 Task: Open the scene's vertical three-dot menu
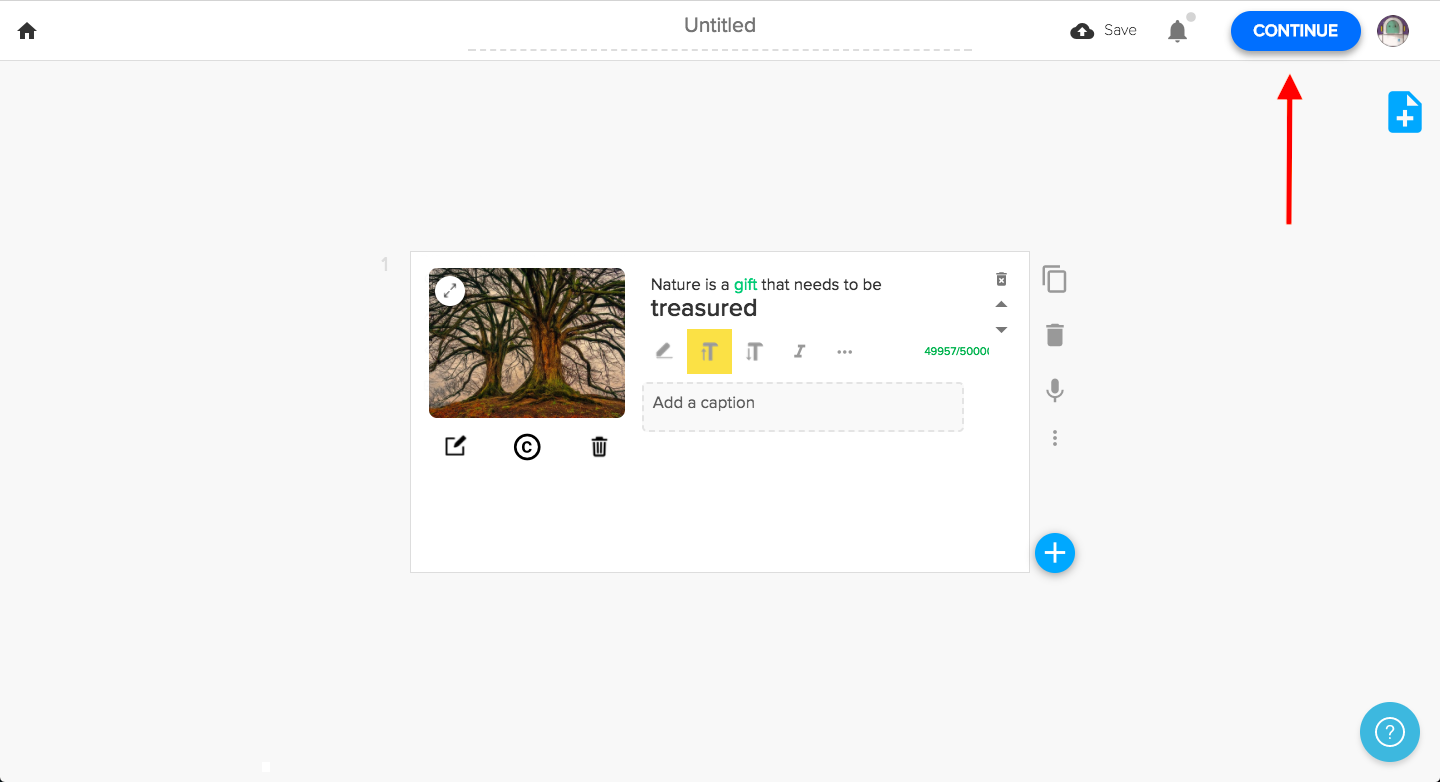[1054, 438]
